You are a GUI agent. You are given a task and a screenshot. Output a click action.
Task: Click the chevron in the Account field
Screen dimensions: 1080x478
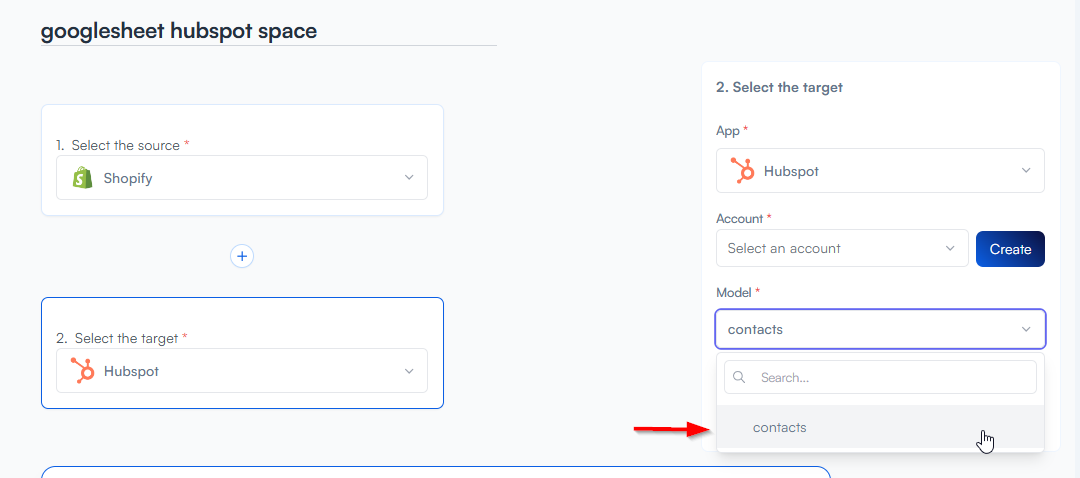pos(950,248)
